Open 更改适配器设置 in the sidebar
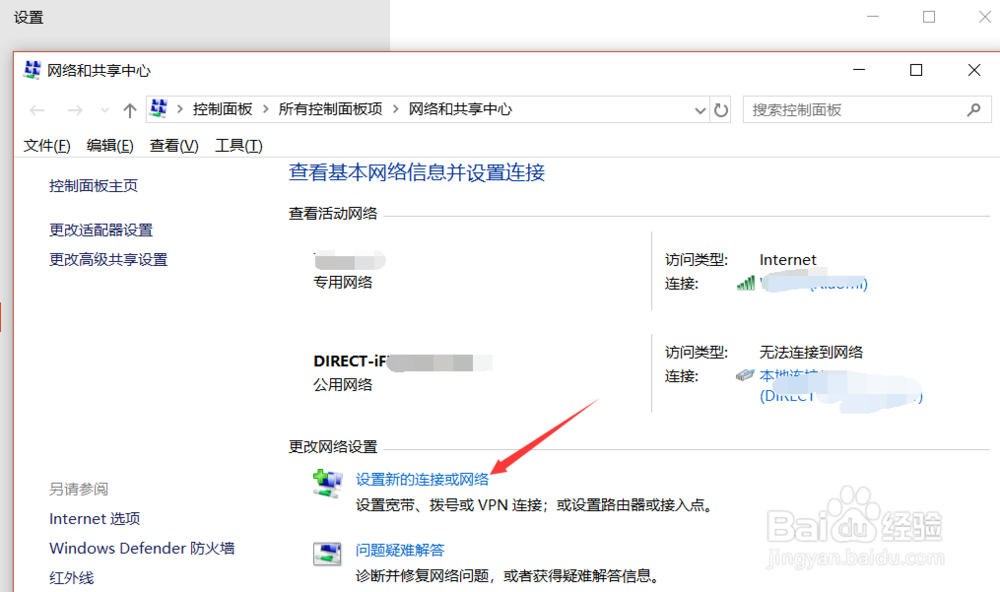Screen dimensions: 1000x592 pos(102,229)
